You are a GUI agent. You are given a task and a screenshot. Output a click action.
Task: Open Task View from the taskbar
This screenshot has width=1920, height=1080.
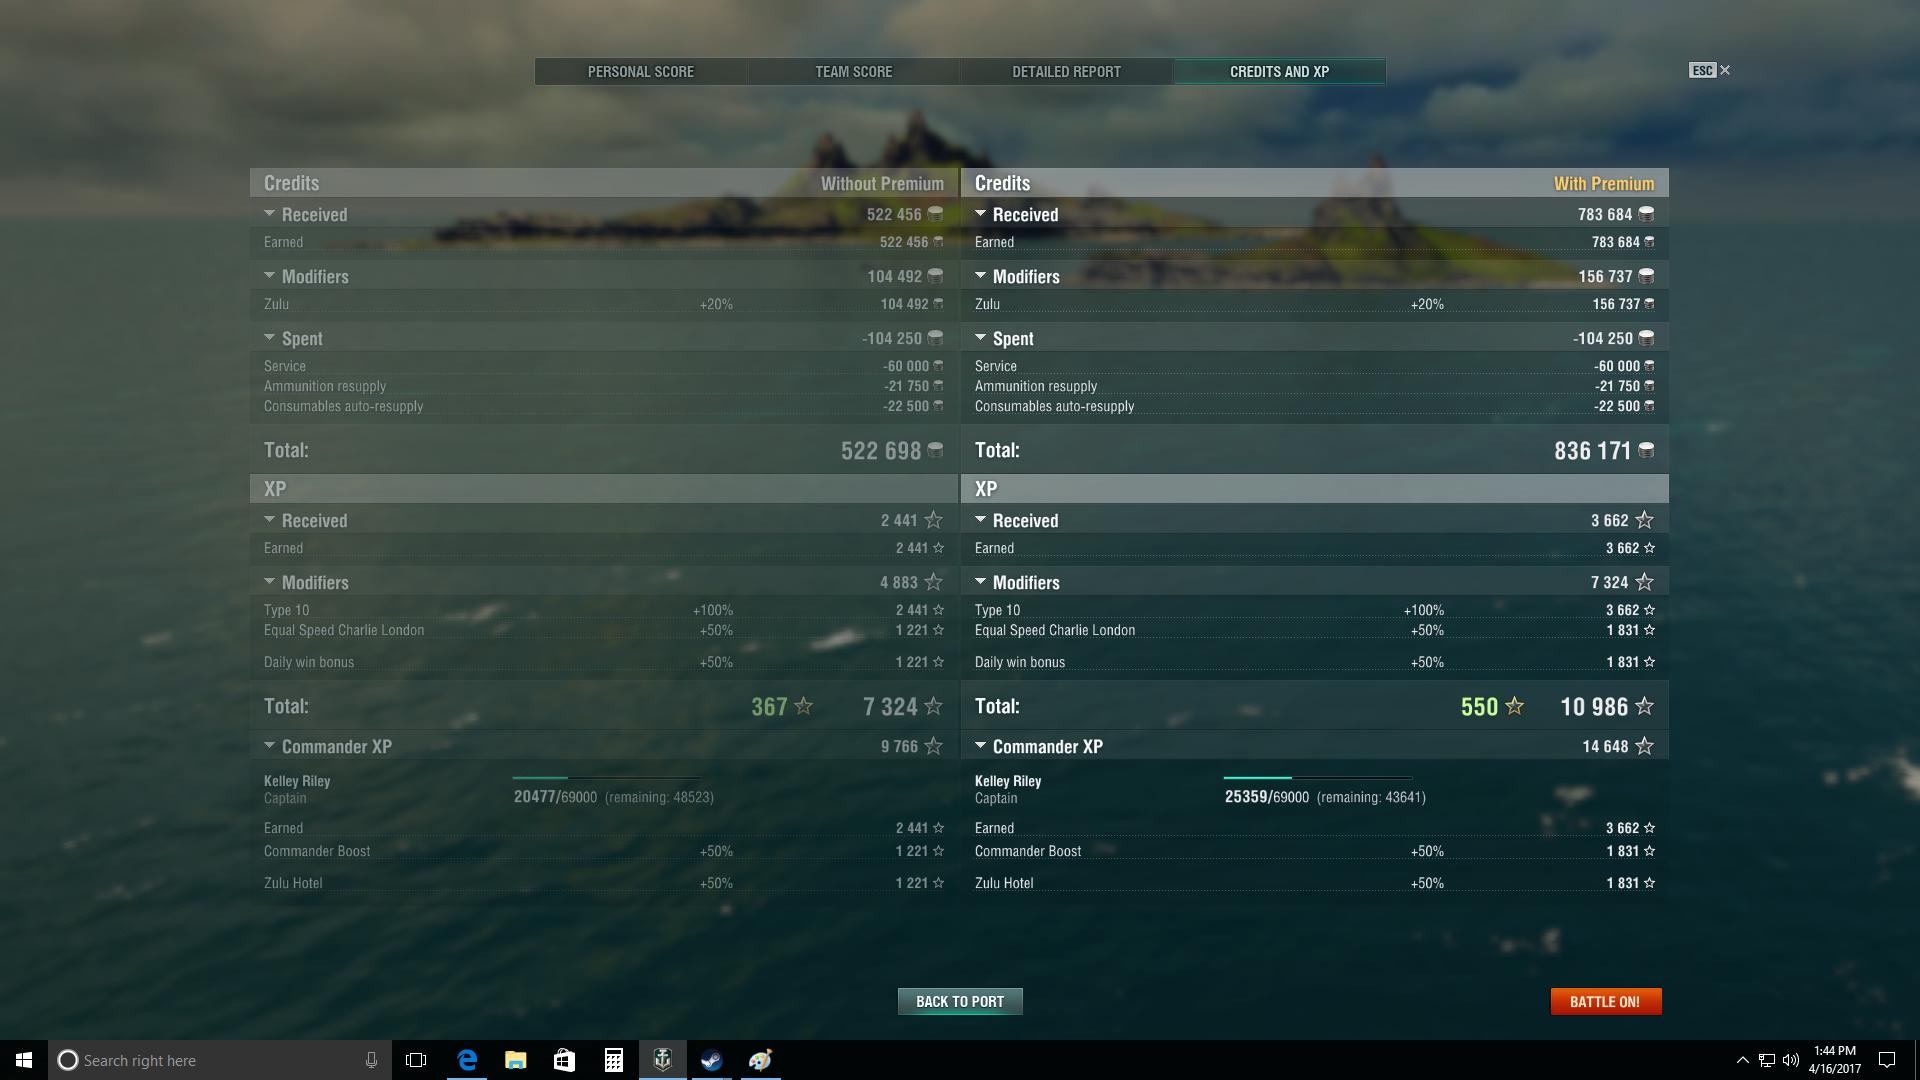(416, 1060)
